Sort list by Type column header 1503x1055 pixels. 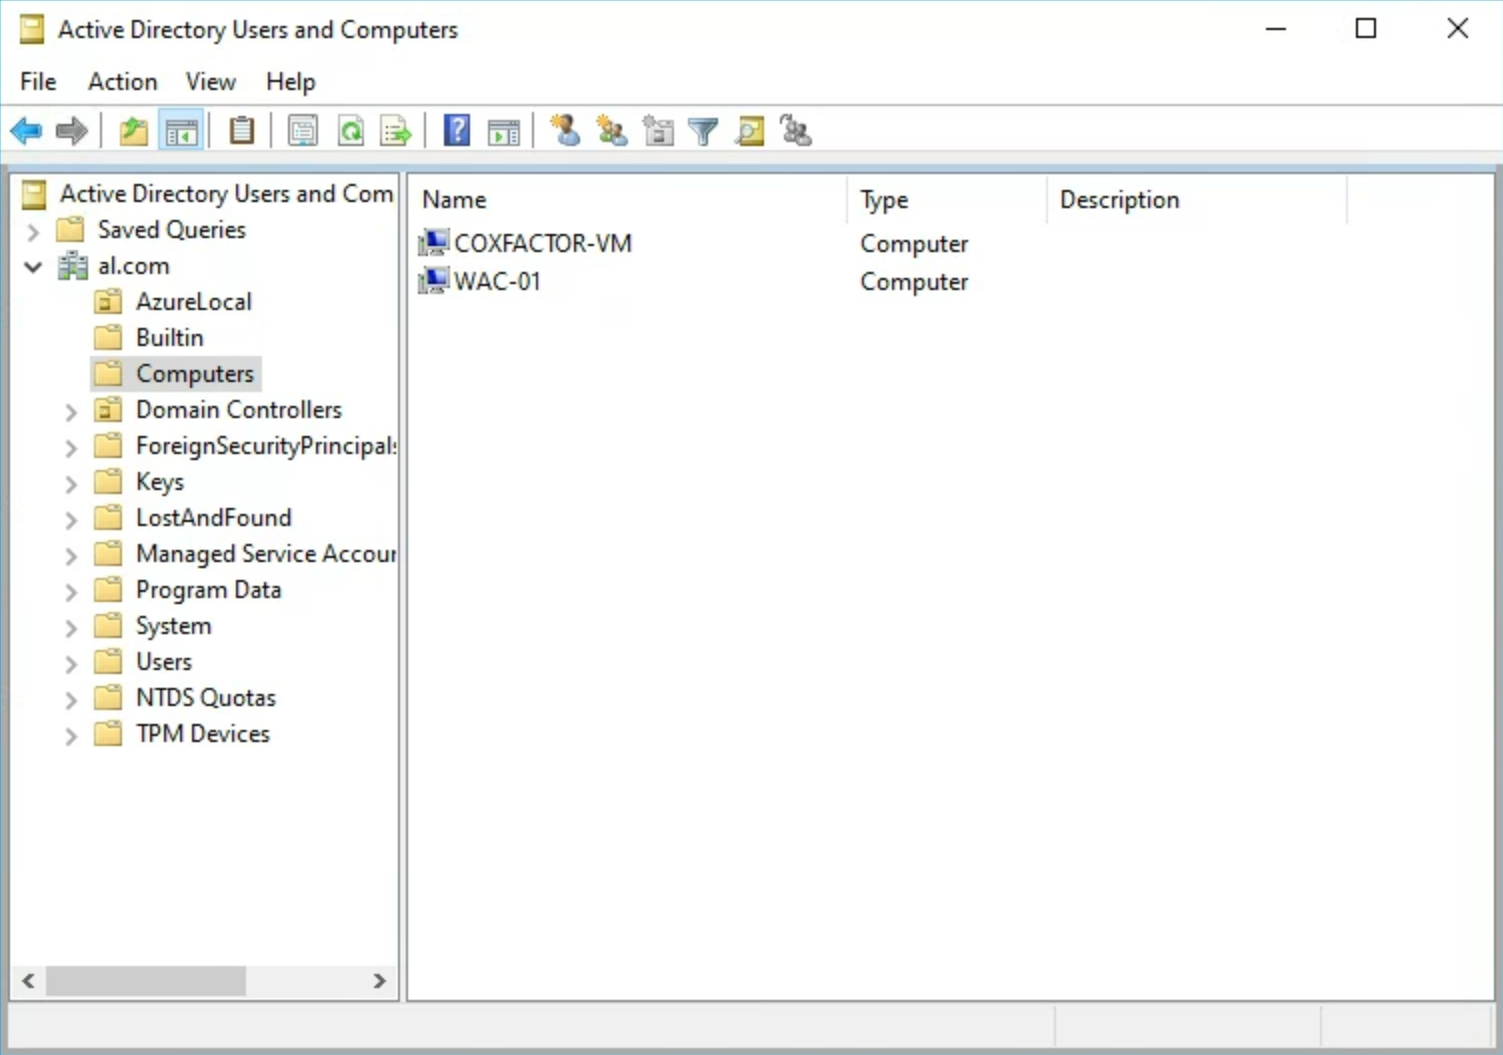947,200
